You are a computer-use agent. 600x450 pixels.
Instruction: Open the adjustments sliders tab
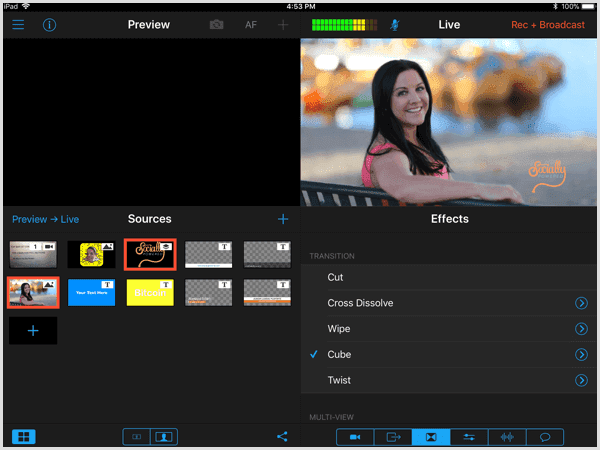(x=469, y=437)
